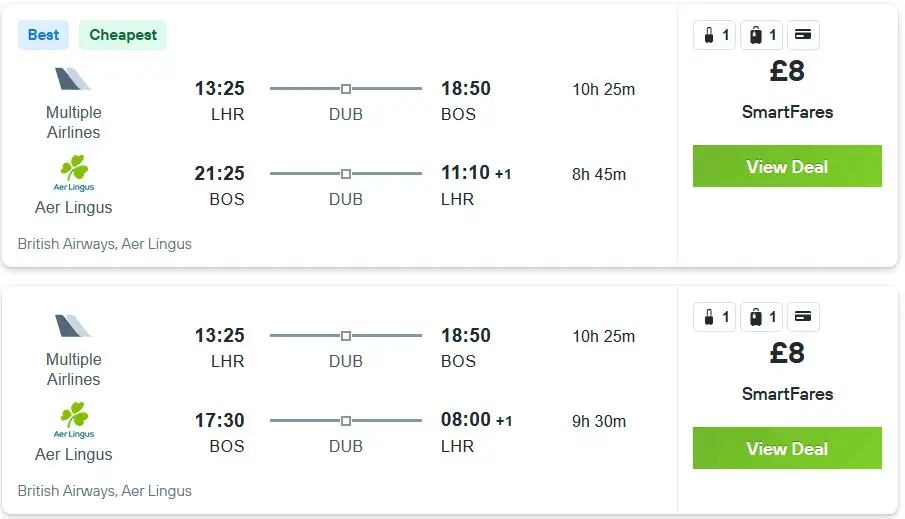Select the Cheapest tag

[123, 35]
